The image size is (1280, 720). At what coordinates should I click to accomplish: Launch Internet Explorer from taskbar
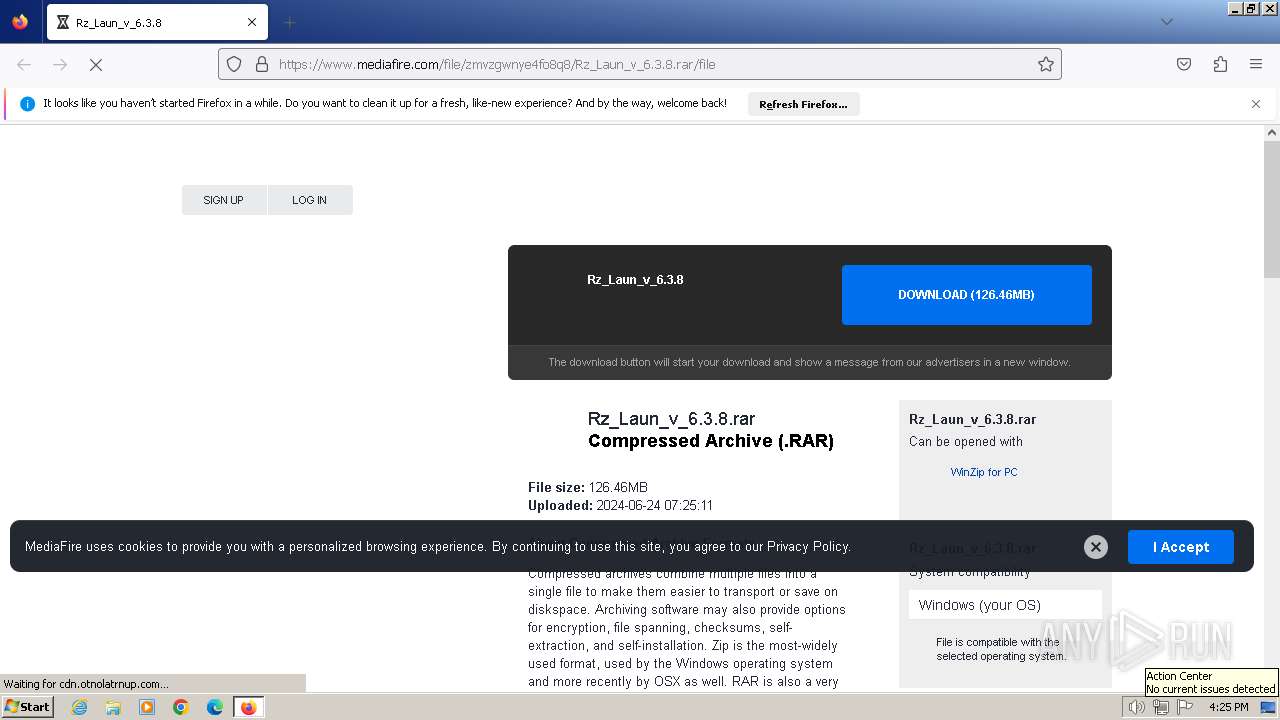pos(80,707)
